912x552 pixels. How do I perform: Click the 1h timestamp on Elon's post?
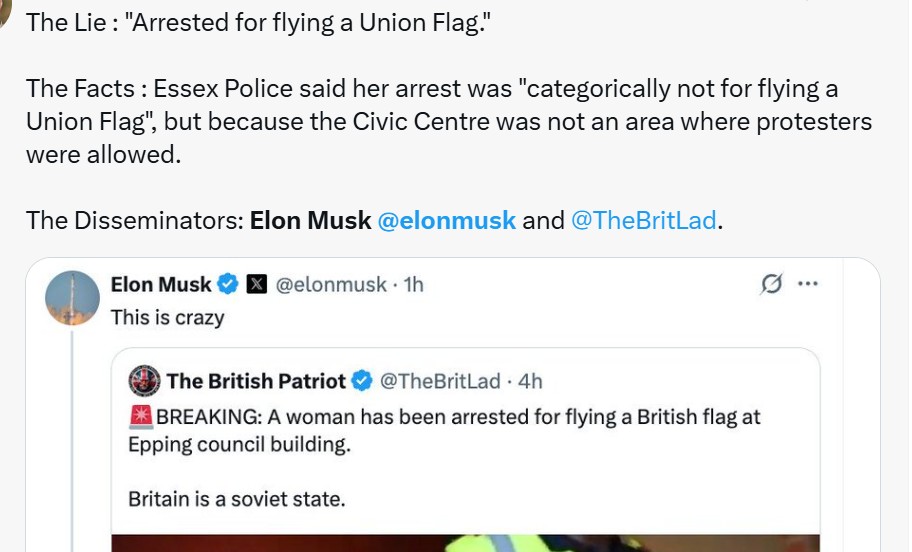413,285
